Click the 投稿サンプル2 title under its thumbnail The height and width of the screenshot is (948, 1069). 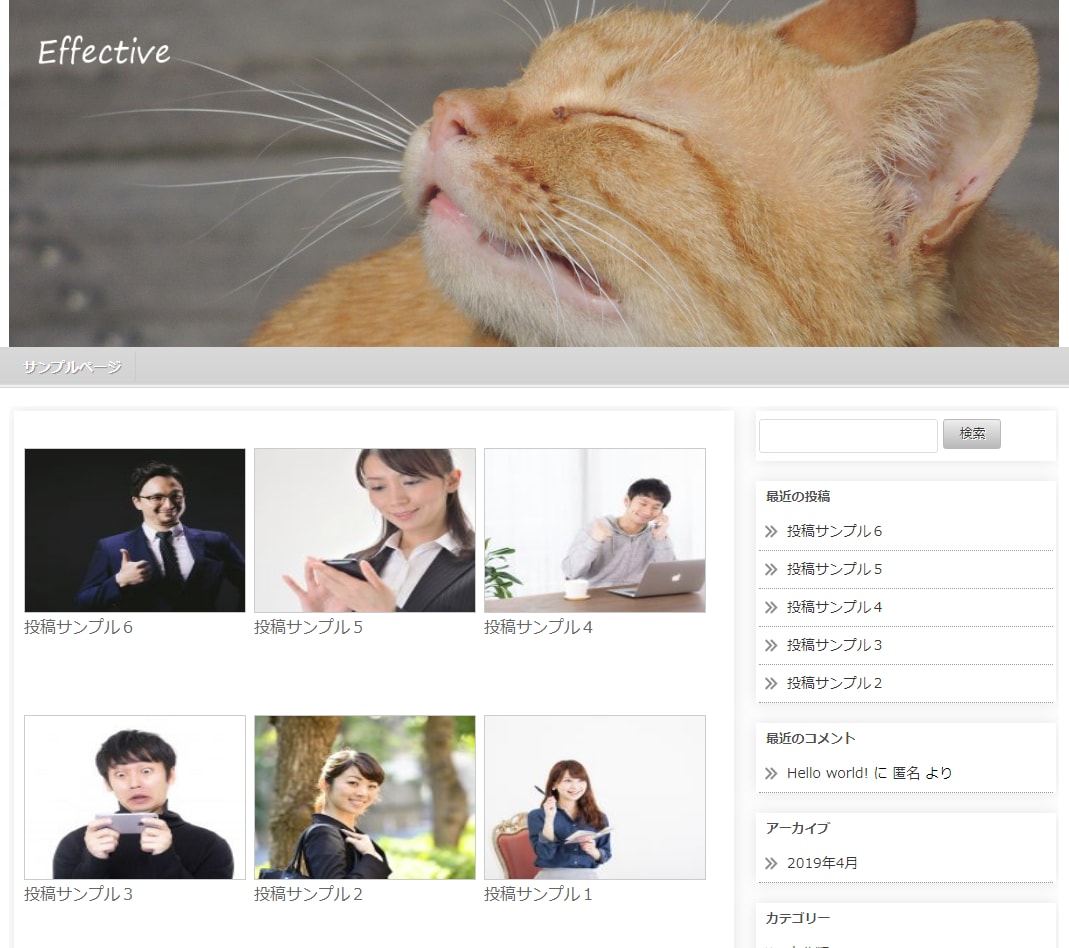coord(308,894)
